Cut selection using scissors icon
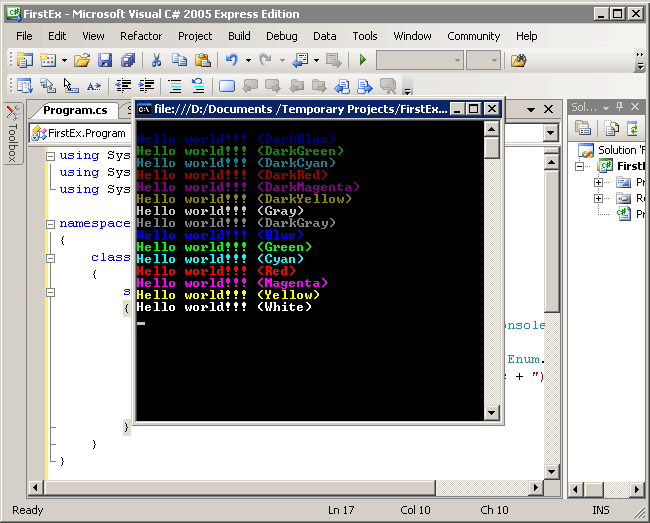 (156, 61)
